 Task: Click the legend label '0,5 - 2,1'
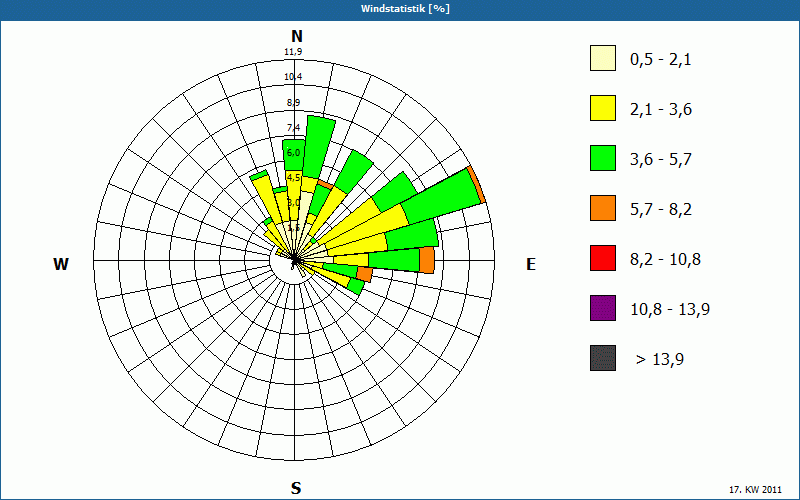pyautogui.click(x=660, y=60)
